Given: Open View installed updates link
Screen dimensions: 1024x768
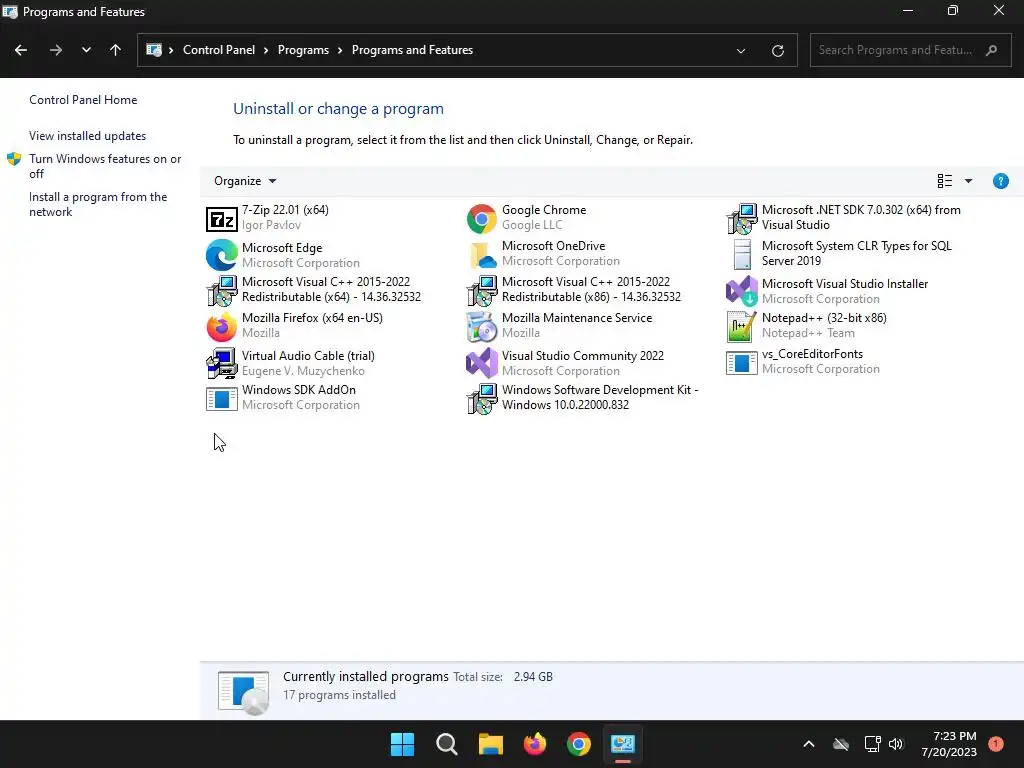Looking at the screenshot, I should tap(88, 136).
